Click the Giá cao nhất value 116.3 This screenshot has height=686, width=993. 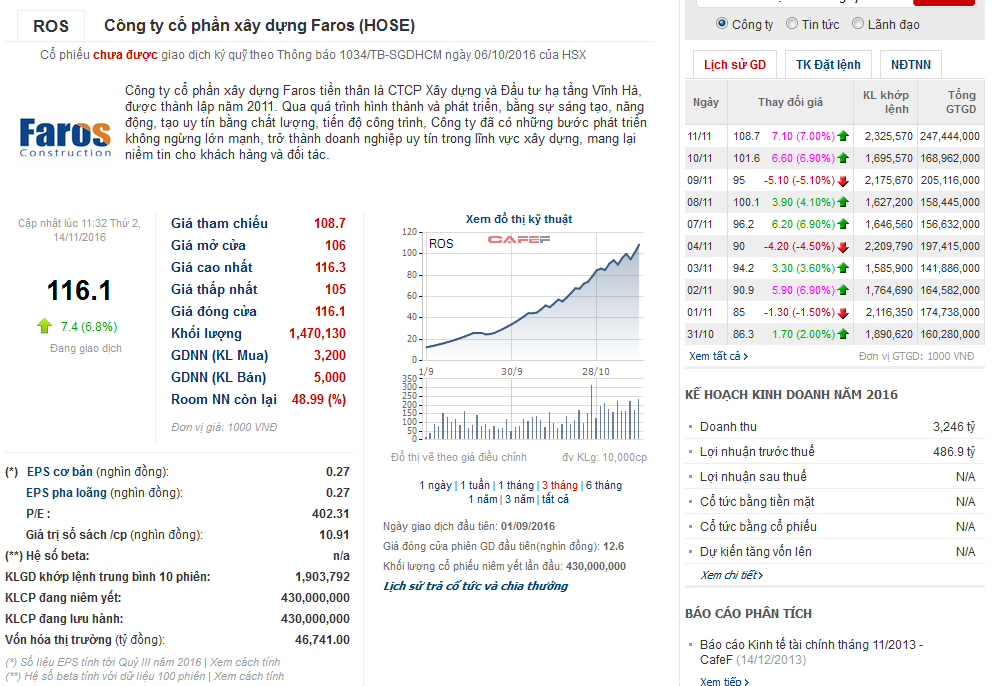[331, 267]
